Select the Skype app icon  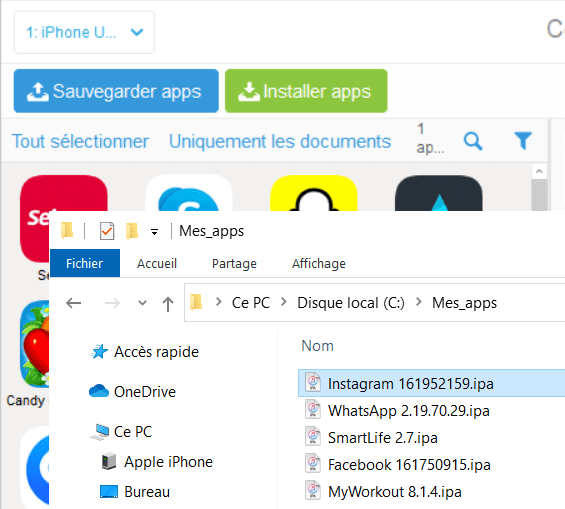point(189,193)
